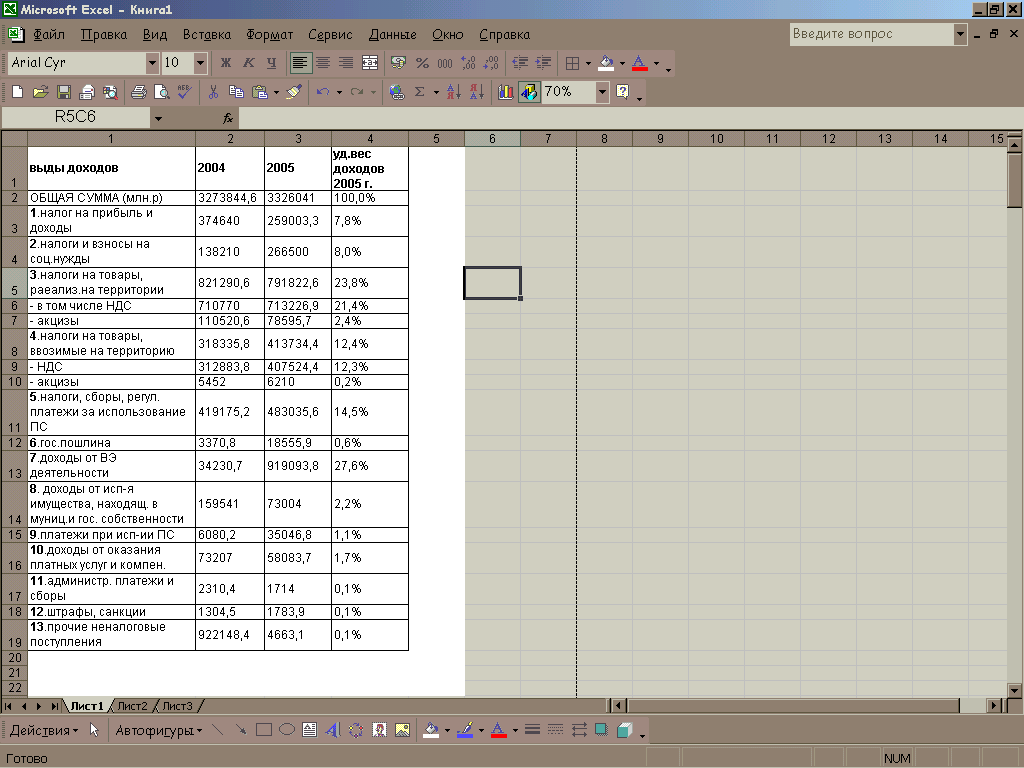1024x768 pixels.
Task: Activate the Format Painter brush
Action: 294,92
